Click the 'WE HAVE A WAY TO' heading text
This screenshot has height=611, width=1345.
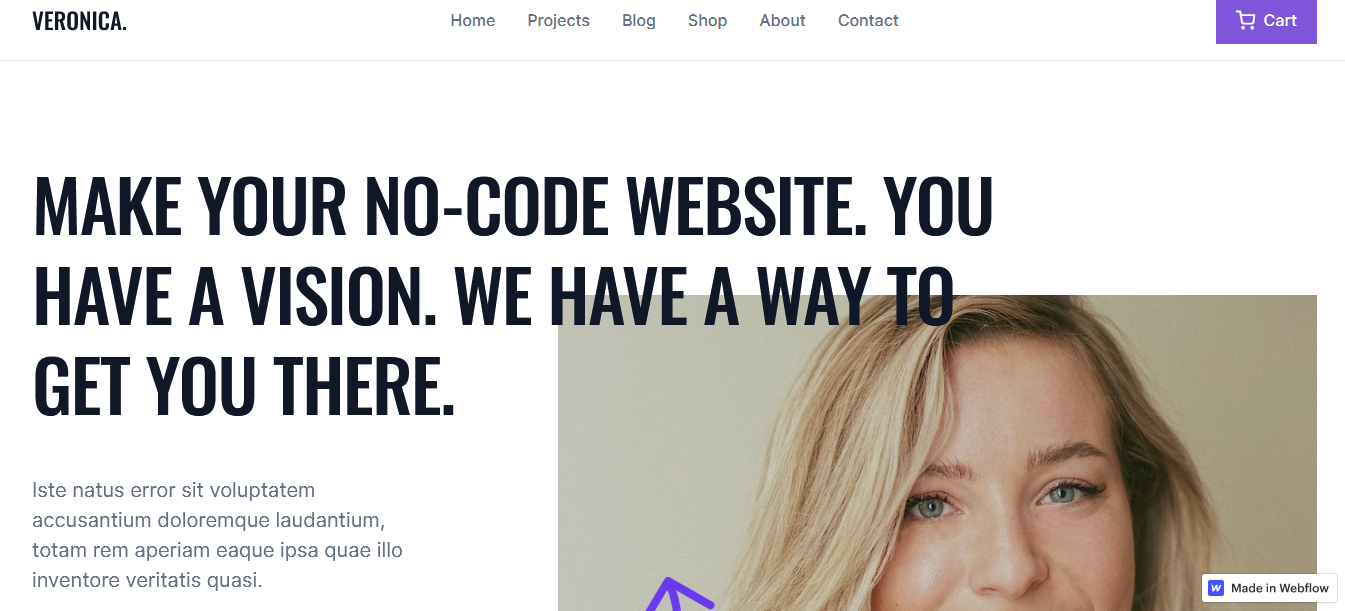coord(704,295)
